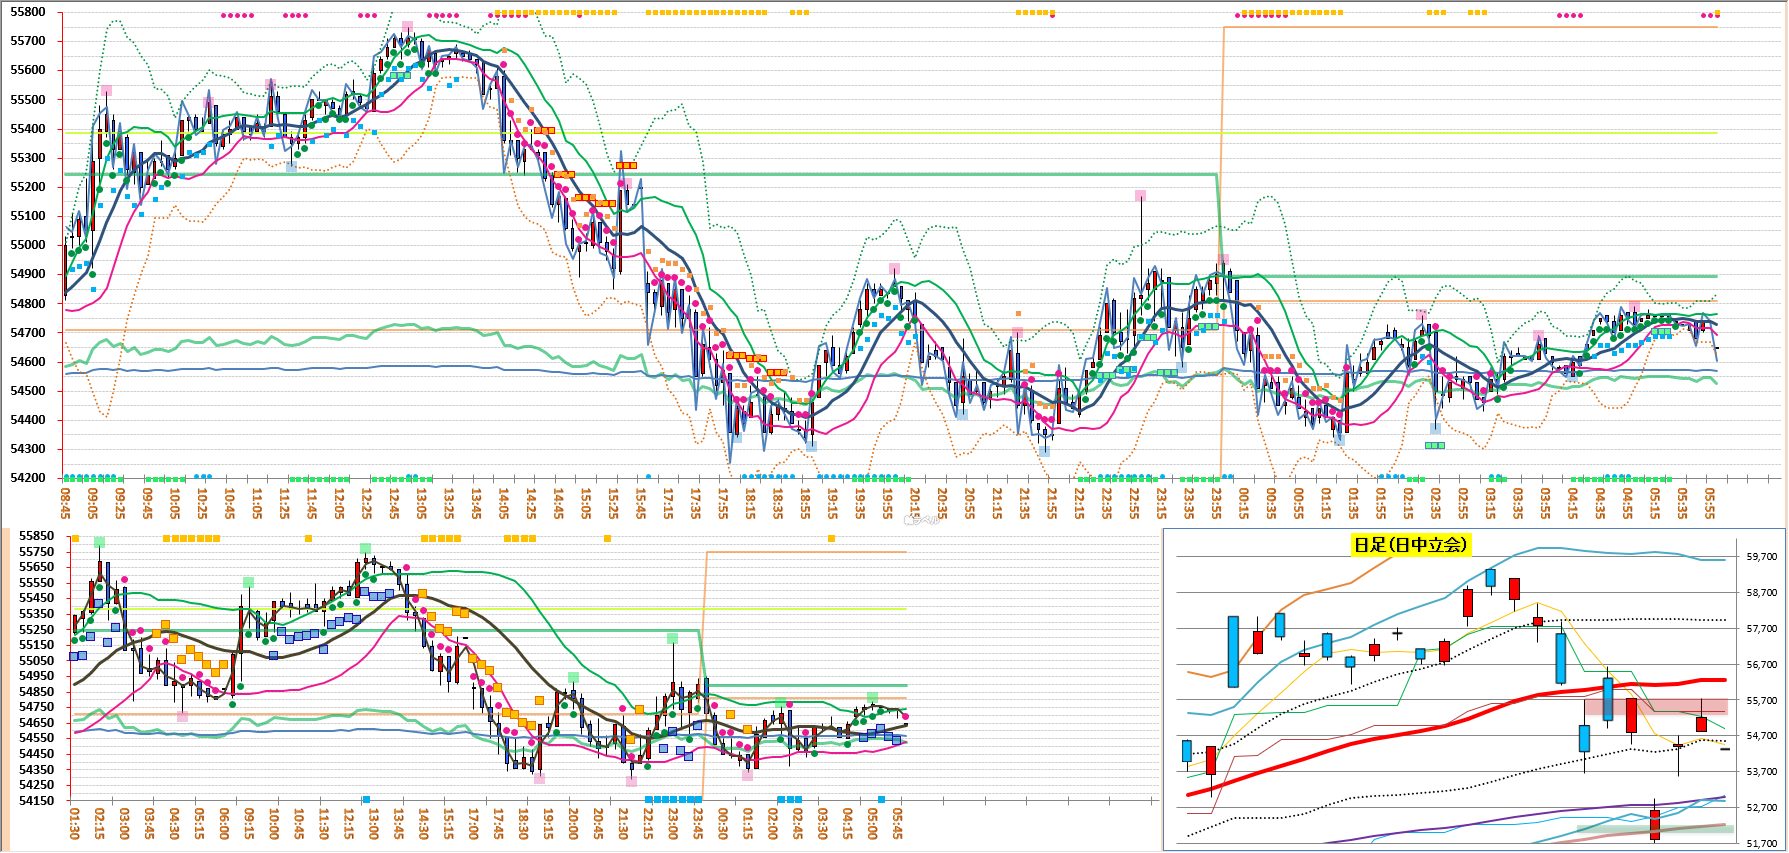Click the tallest blue candlestick in daily chart
Viewport: 1789px width, 853px height.
(x=1233, y=651)
